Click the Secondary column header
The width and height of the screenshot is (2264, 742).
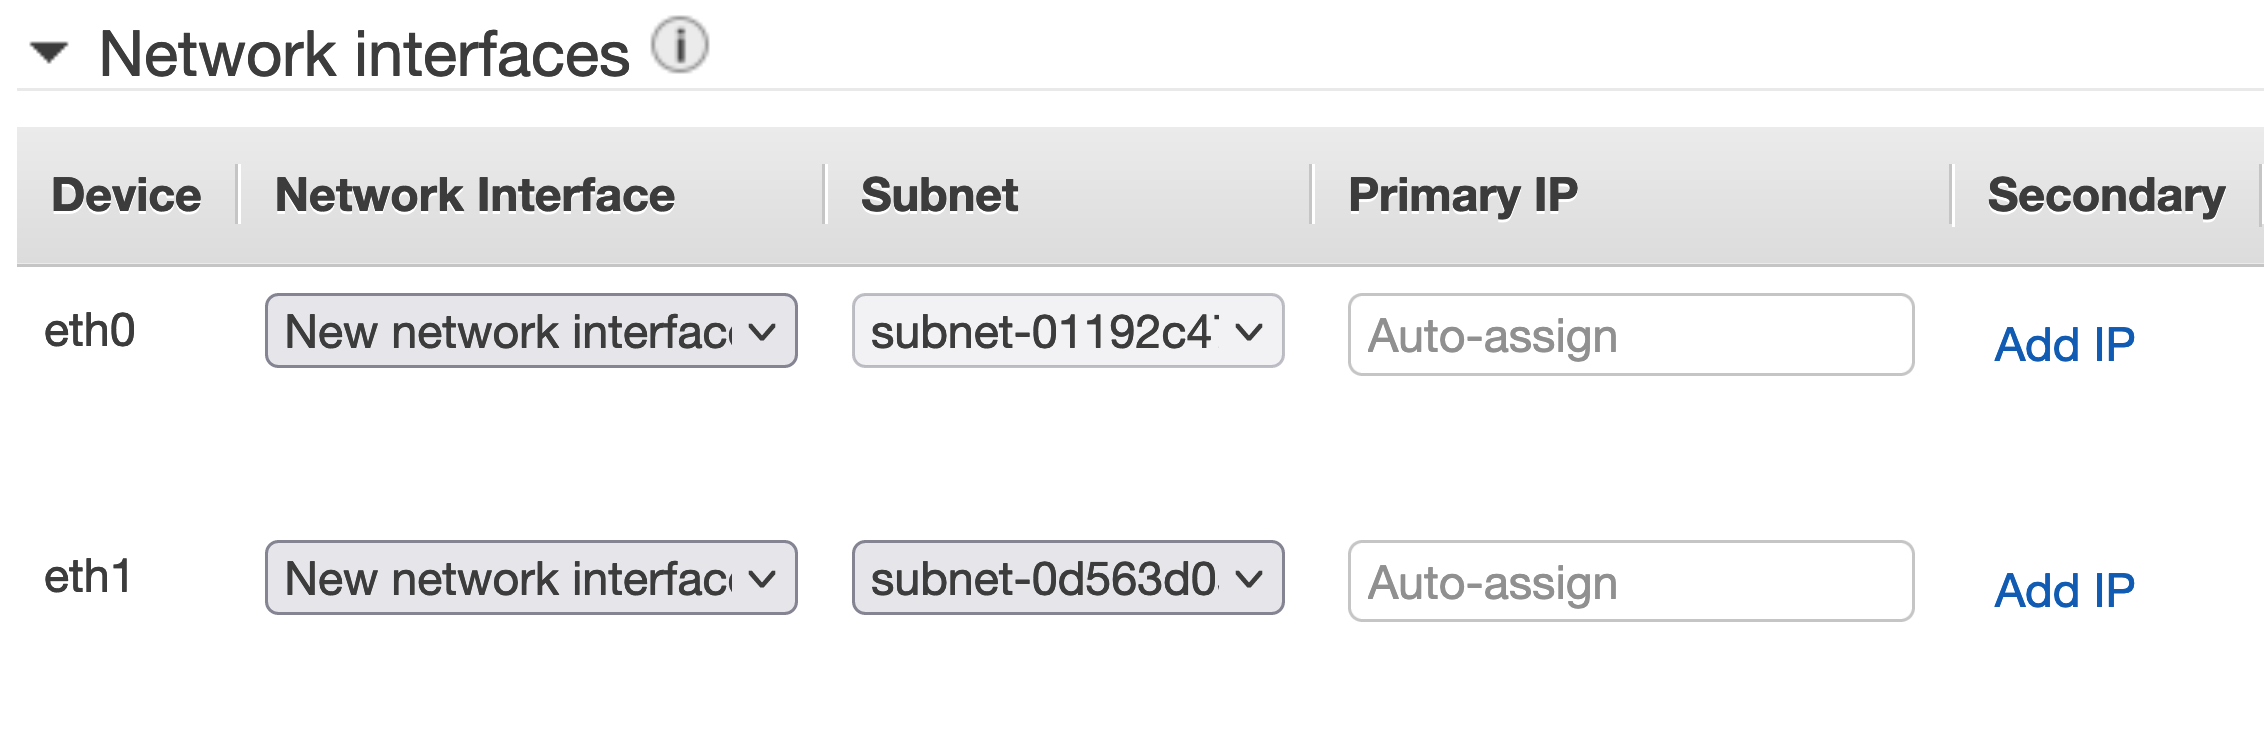2107,195
